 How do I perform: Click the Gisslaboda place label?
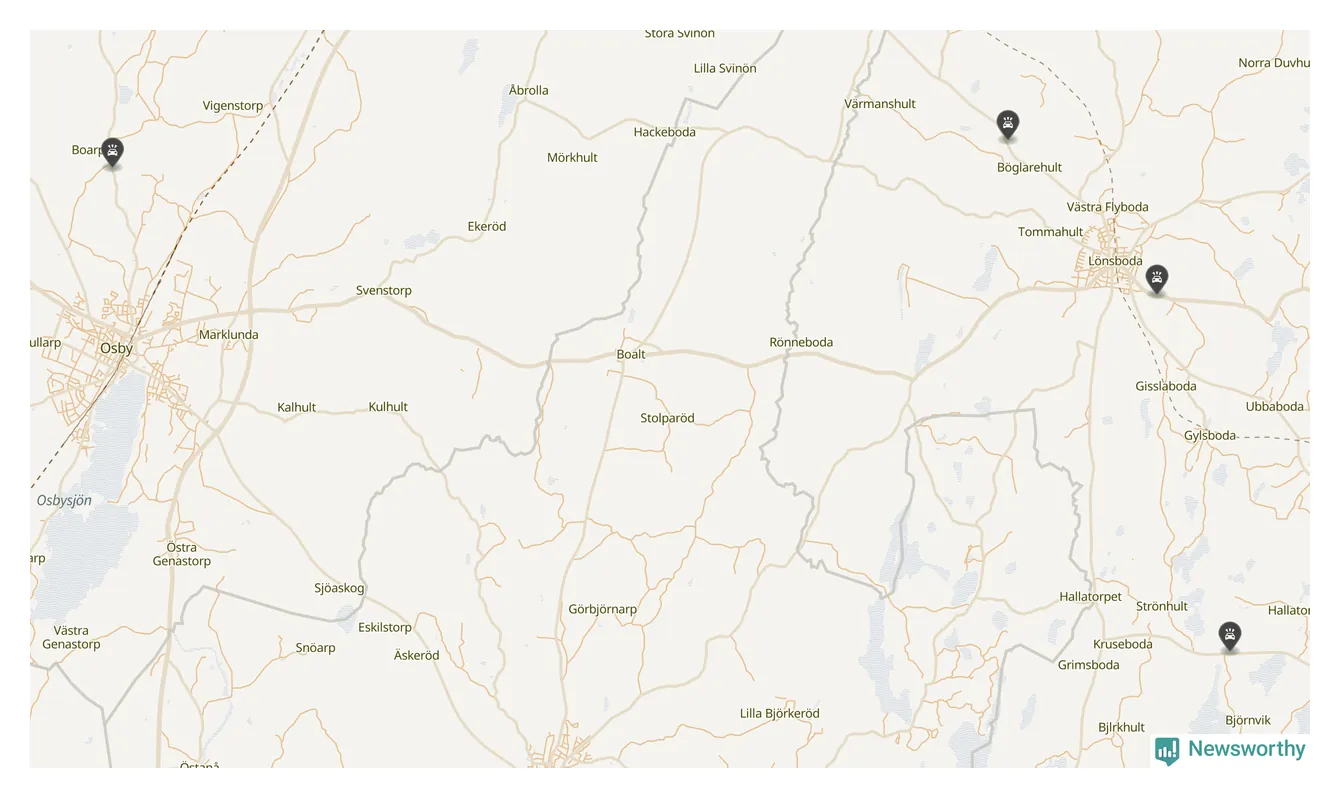click(x=1165, y=386)
